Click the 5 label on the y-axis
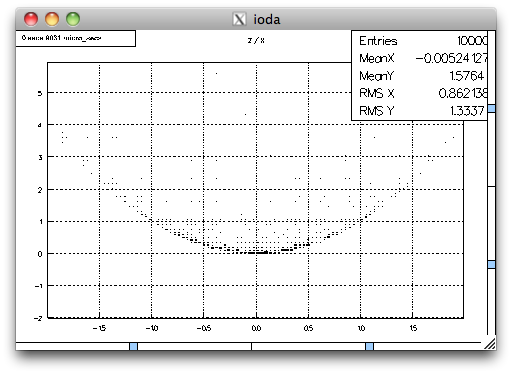 (40, 93)
